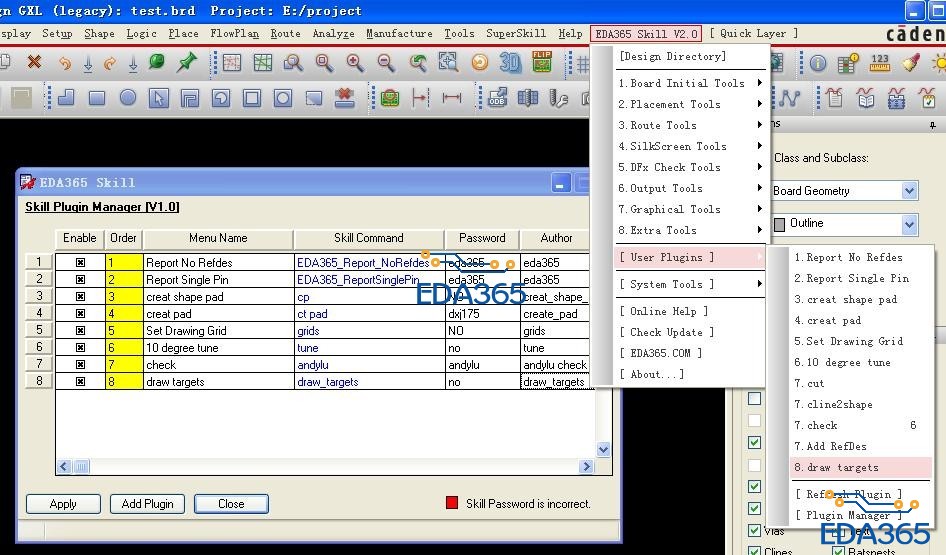The image size is (946, 555).
Task: Click the Online Help entry
Action: [664, 311]
